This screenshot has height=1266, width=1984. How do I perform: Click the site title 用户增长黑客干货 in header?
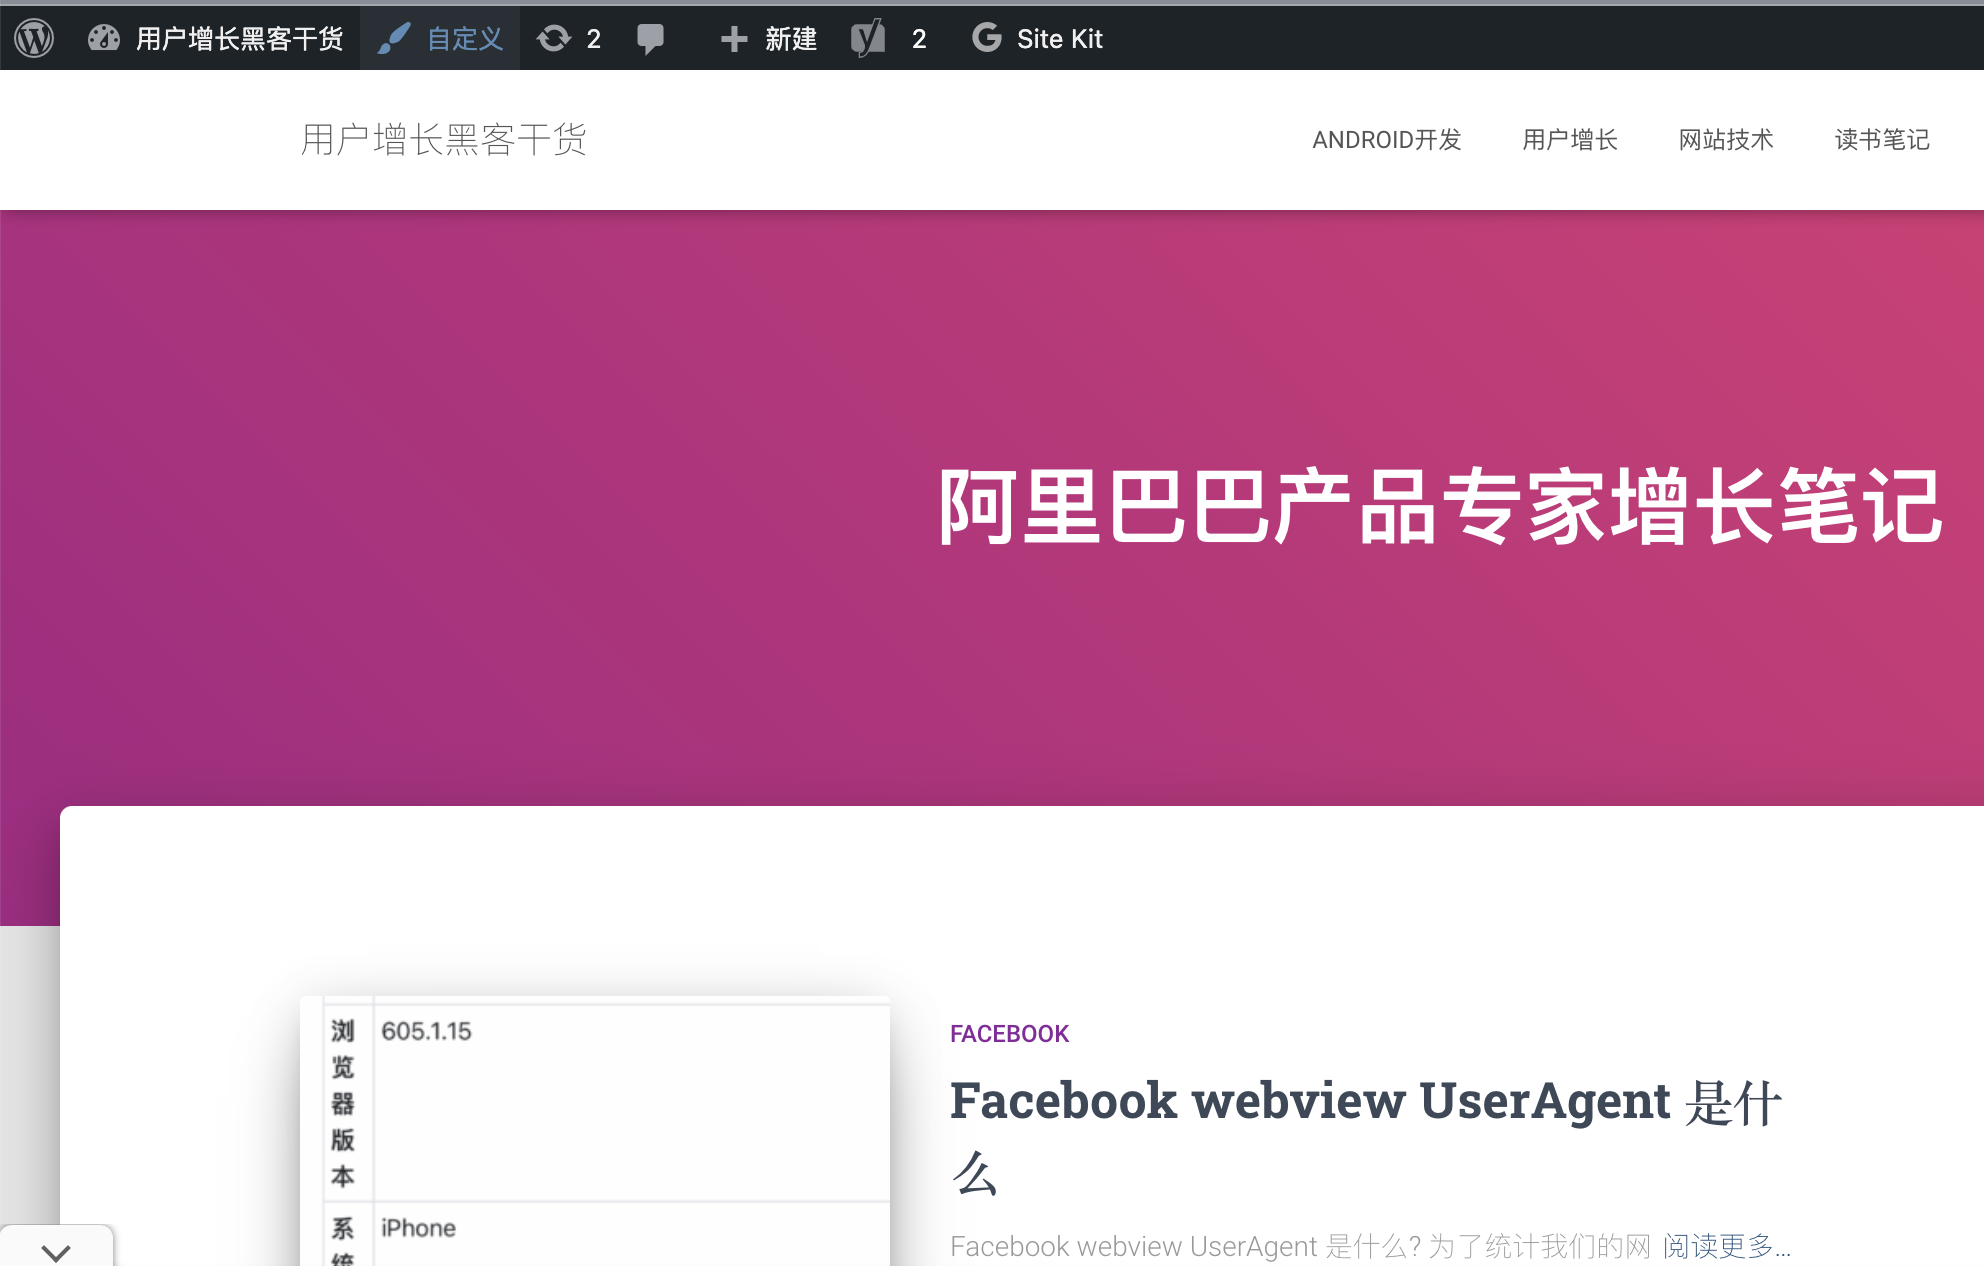(443, 139)
